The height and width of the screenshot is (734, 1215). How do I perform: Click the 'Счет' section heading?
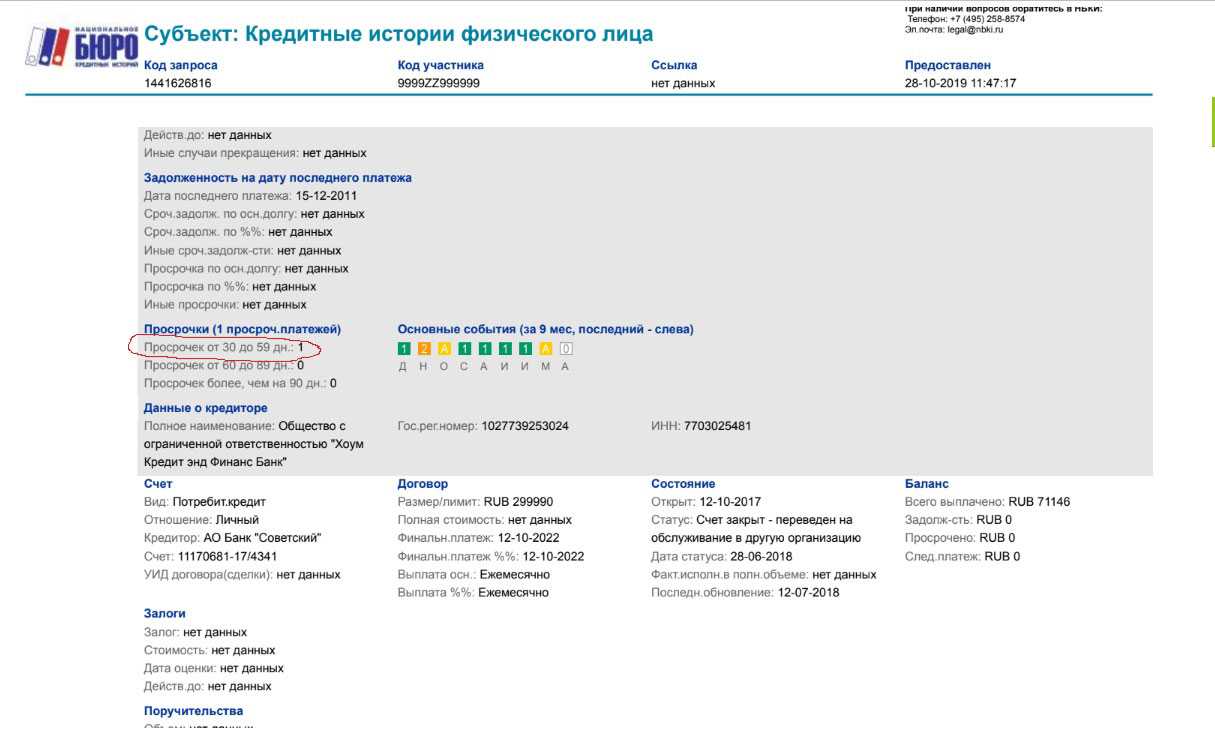point(158,484)
